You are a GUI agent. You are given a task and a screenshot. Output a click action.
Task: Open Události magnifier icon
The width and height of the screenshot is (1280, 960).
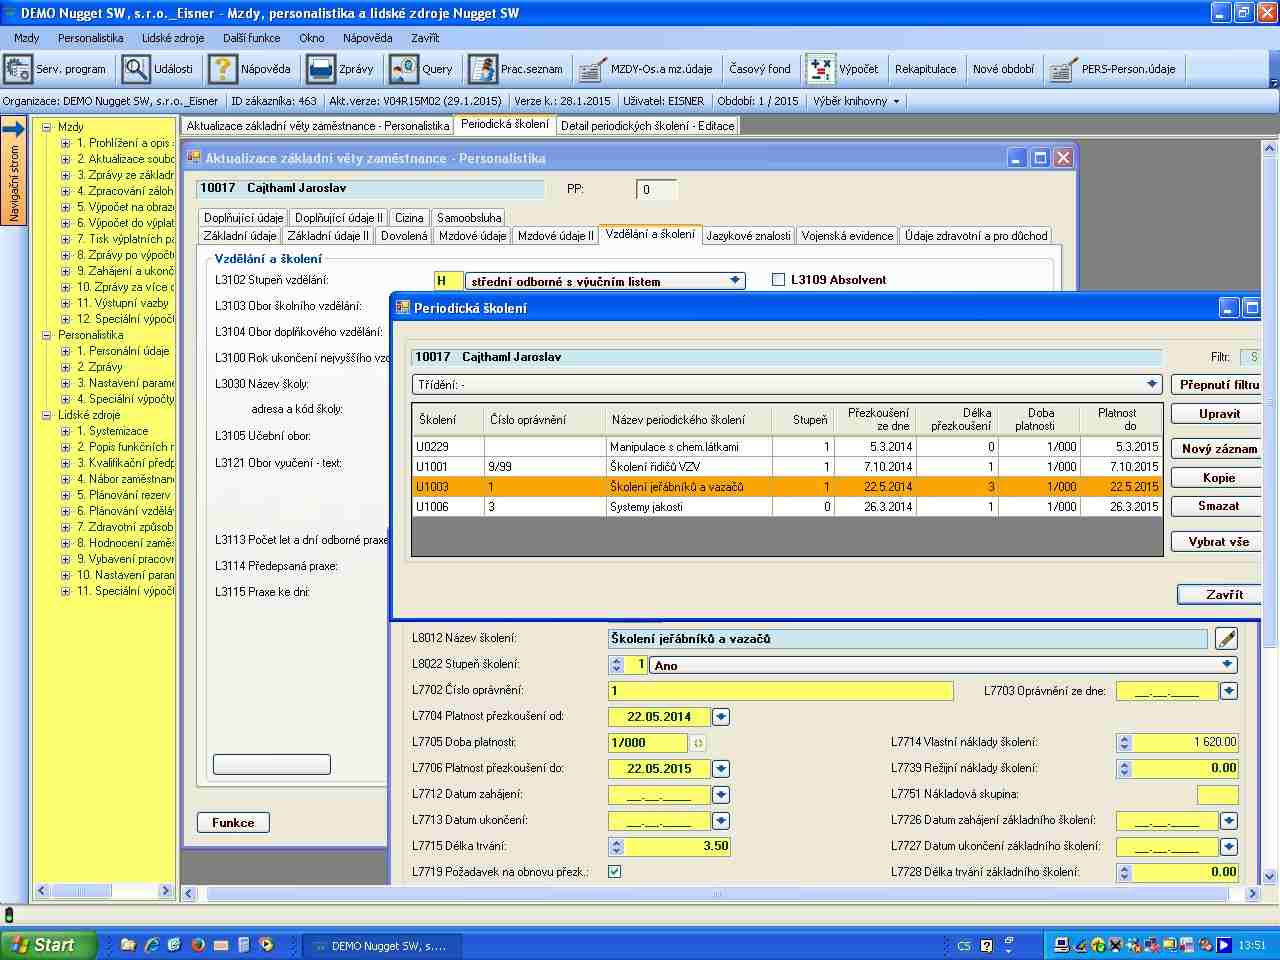(x=135, y=69)
